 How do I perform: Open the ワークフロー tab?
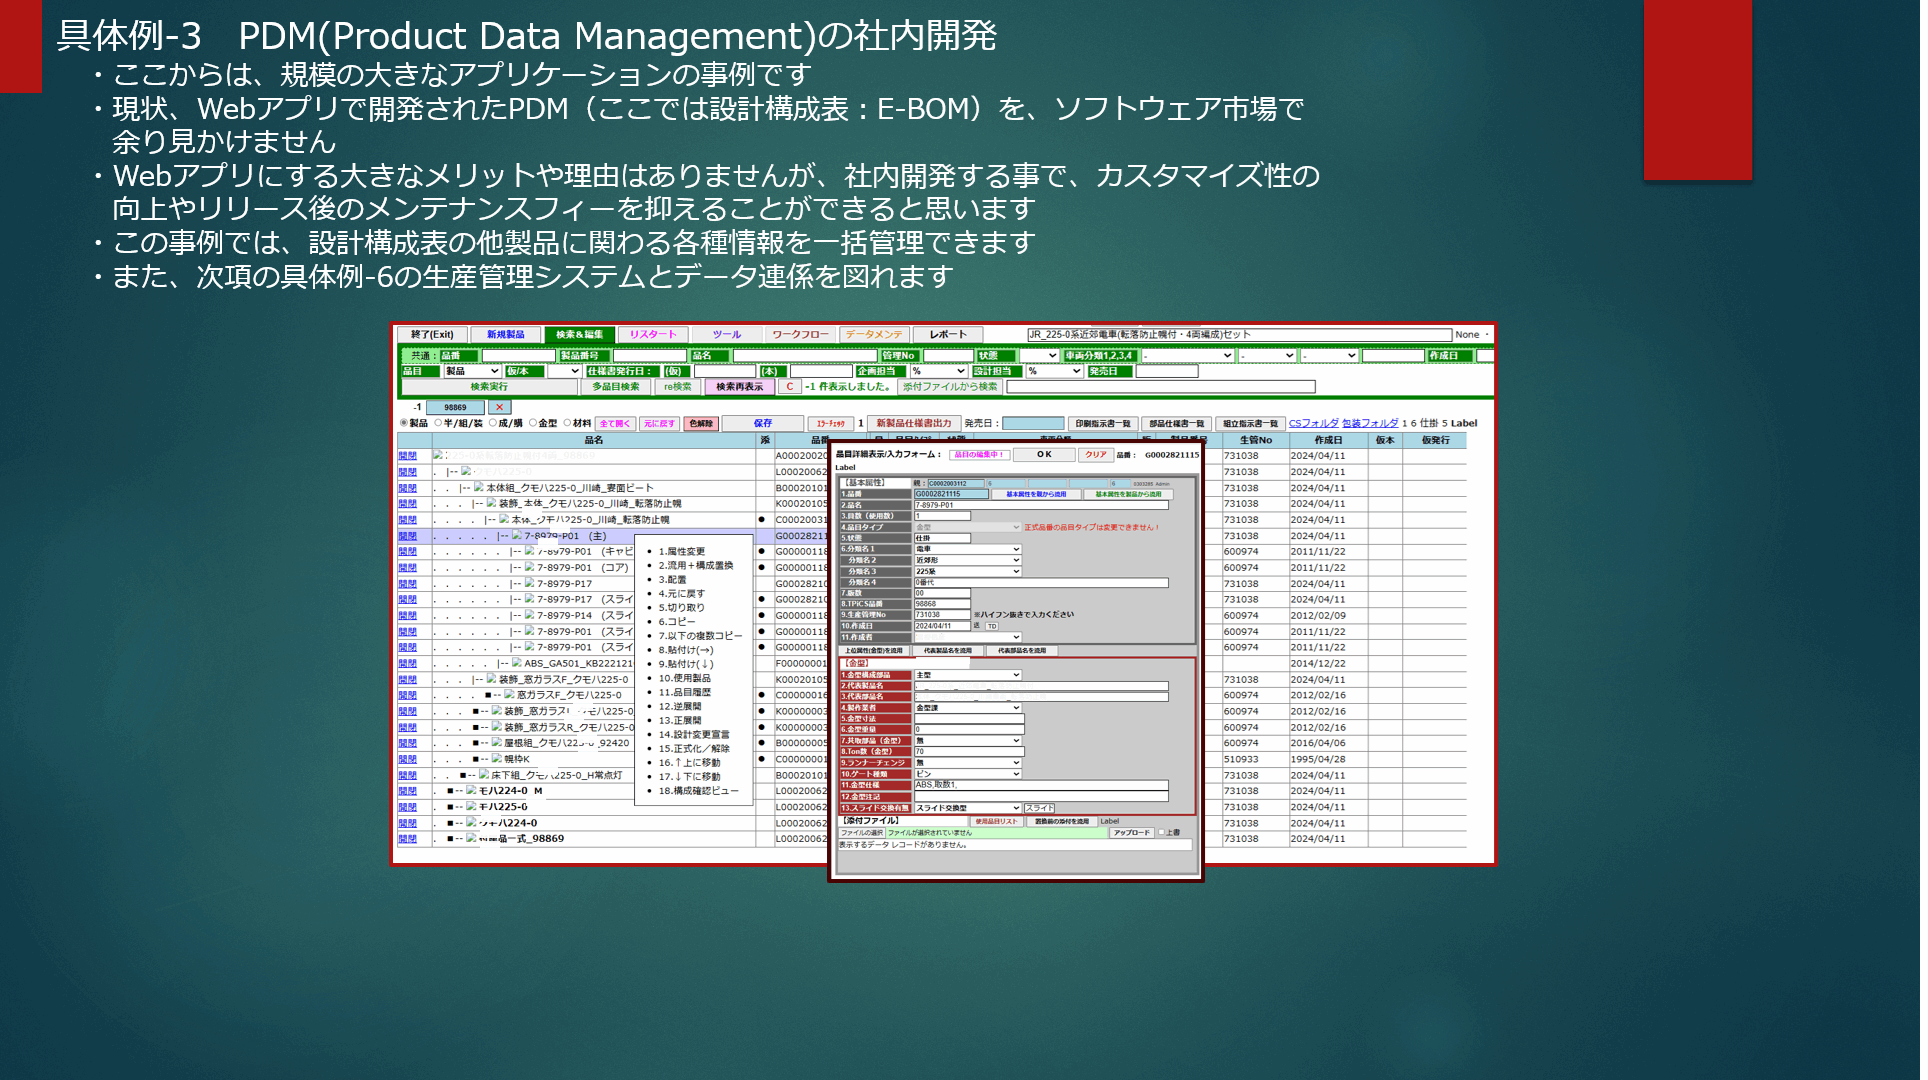click(800, 335)
